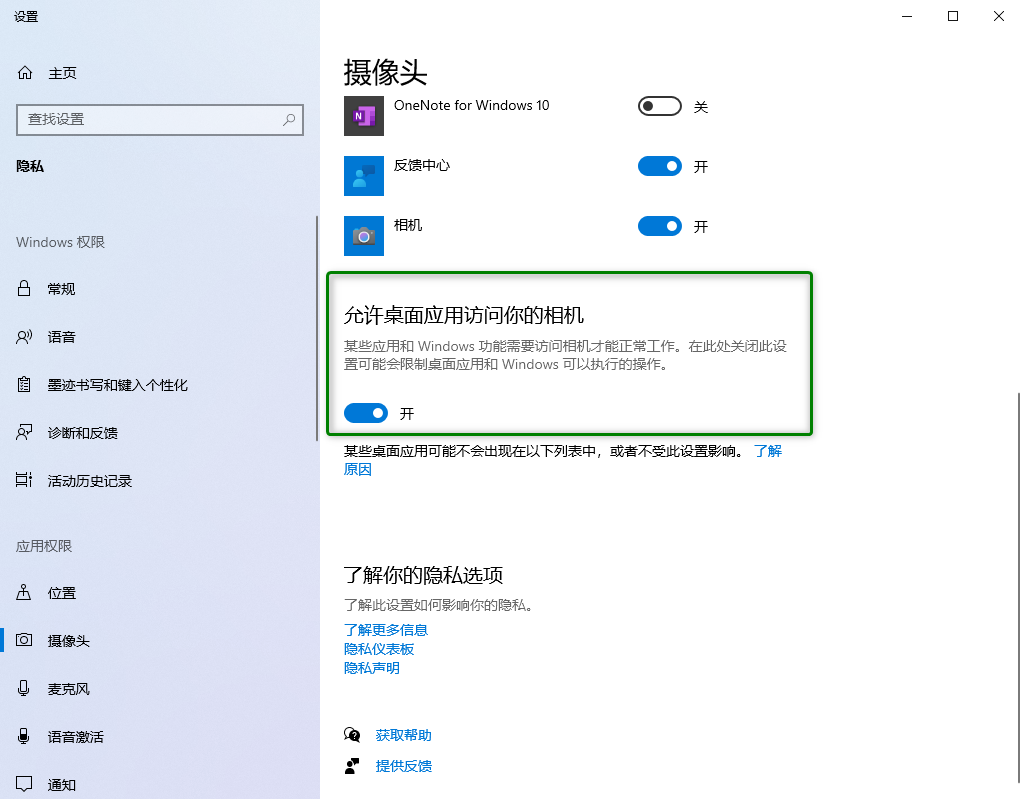Viewport: 1022px width, 799px height.
Task: Select the lock icon for 常规
Action: click(x=24, y=288)
